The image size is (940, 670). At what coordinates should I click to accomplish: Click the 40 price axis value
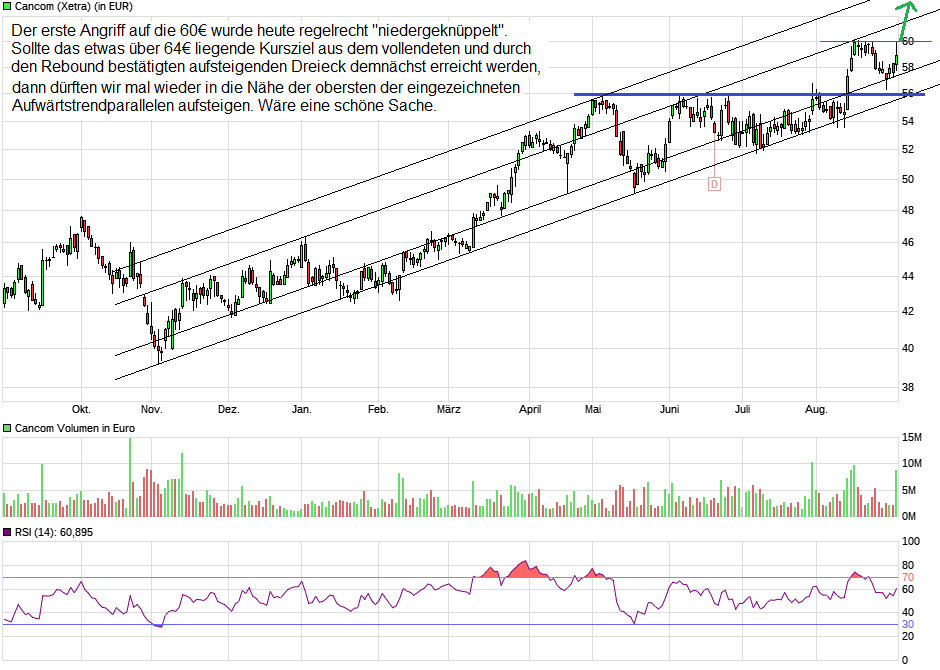[x=908, y=349]
